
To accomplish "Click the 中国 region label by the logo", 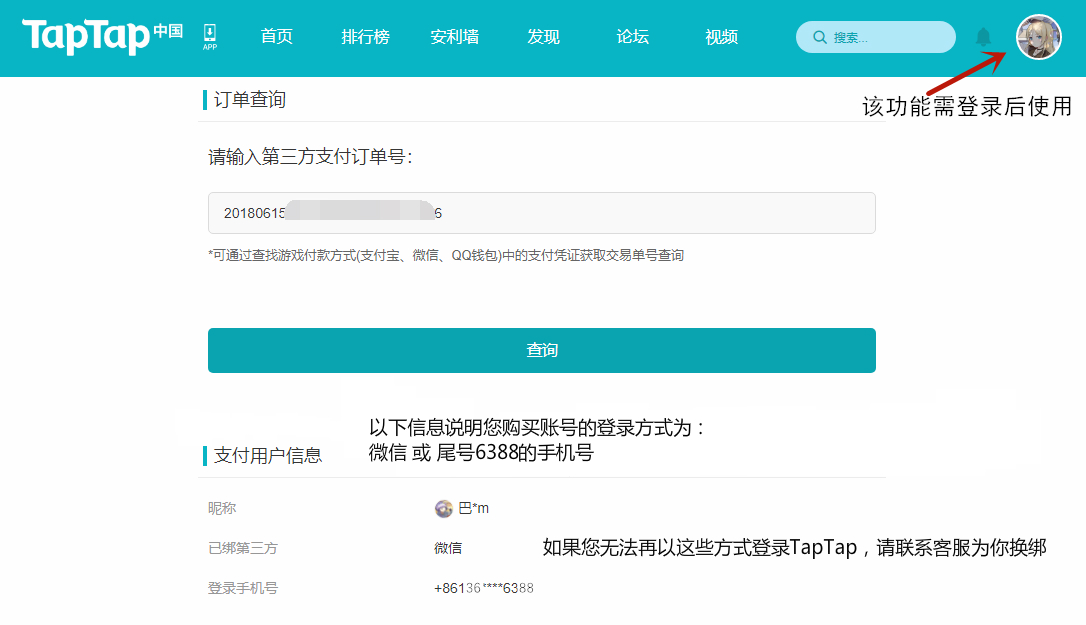I will pos(168,31).
